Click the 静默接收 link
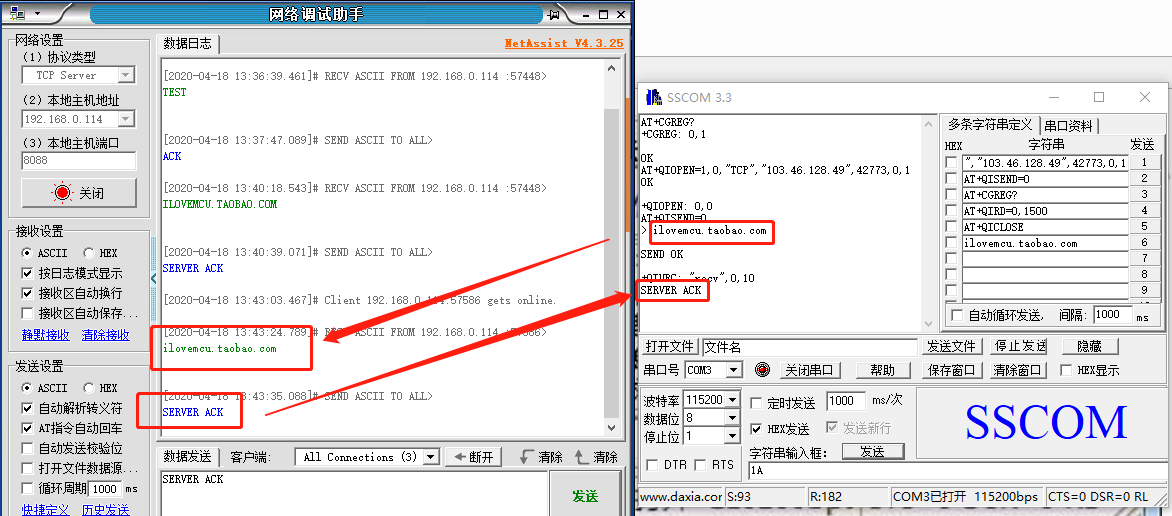1172x516 pixels. tap(46, 335)
